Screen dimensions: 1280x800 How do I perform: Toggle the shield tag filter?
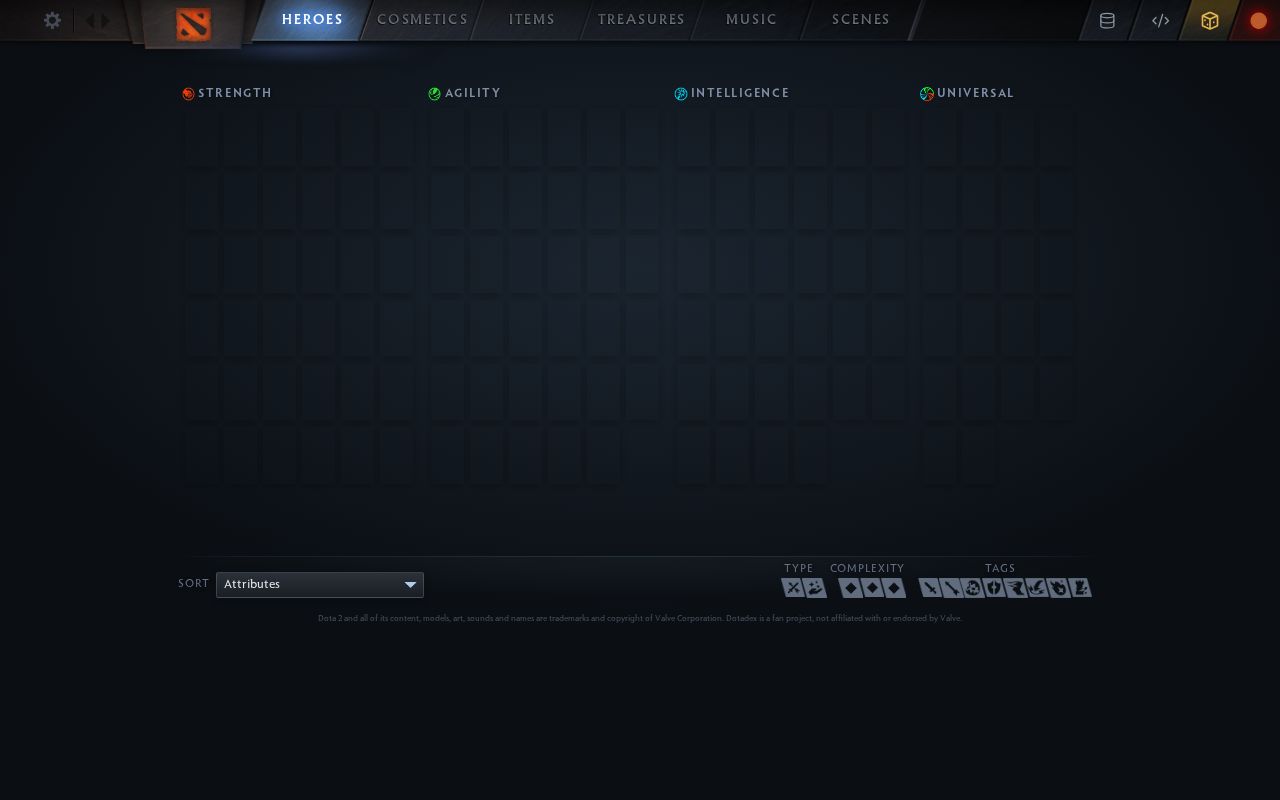click(x=994, y=588)
